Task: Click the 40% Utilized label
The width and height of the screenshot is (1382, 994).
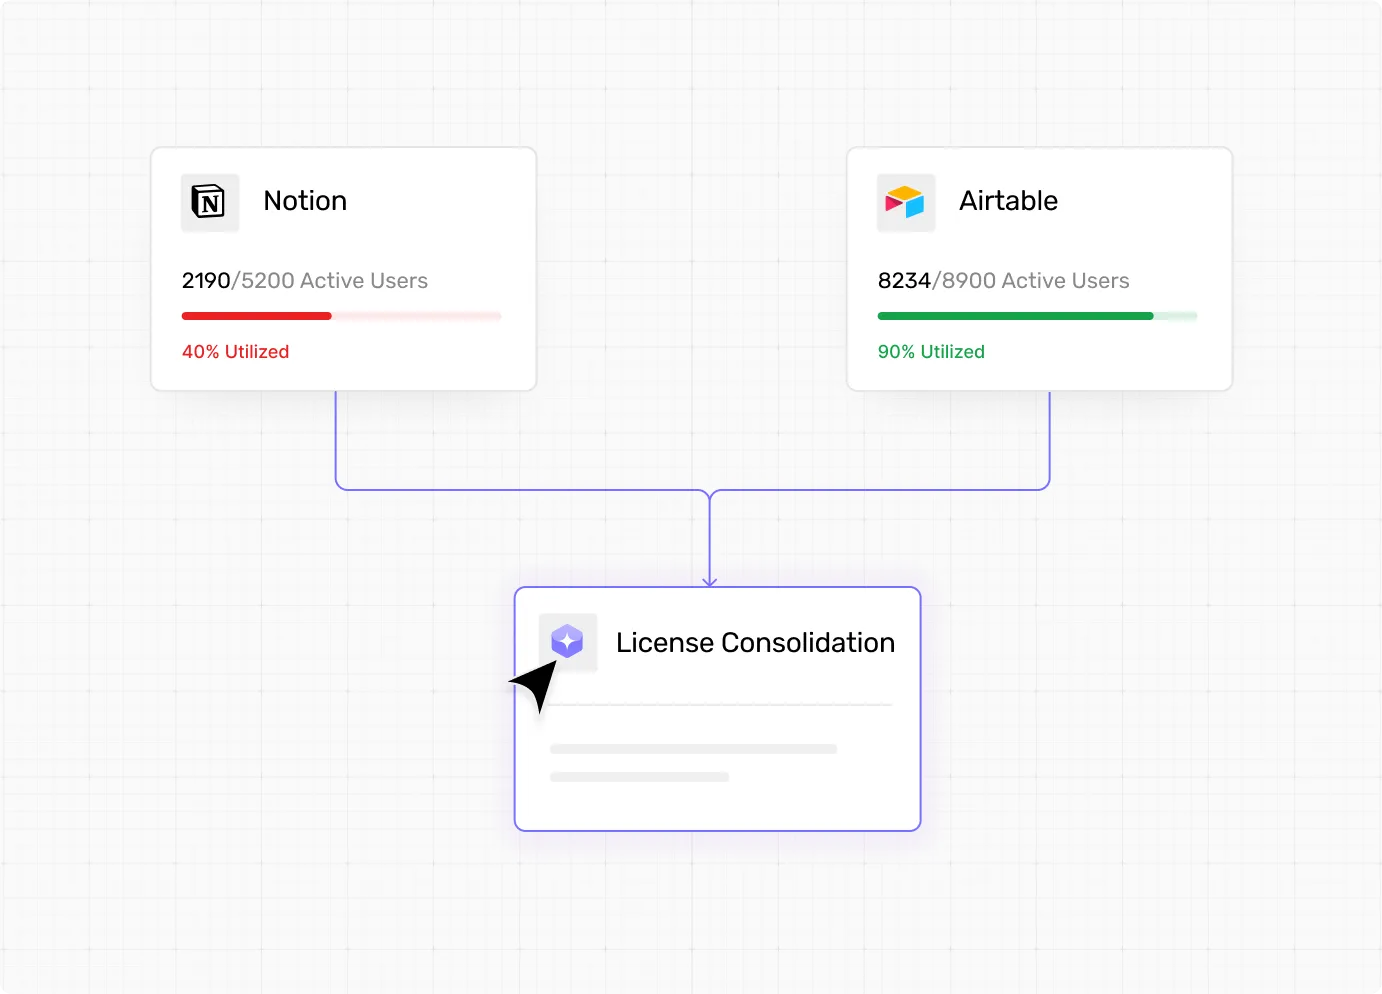Action: tap(235, 352)
